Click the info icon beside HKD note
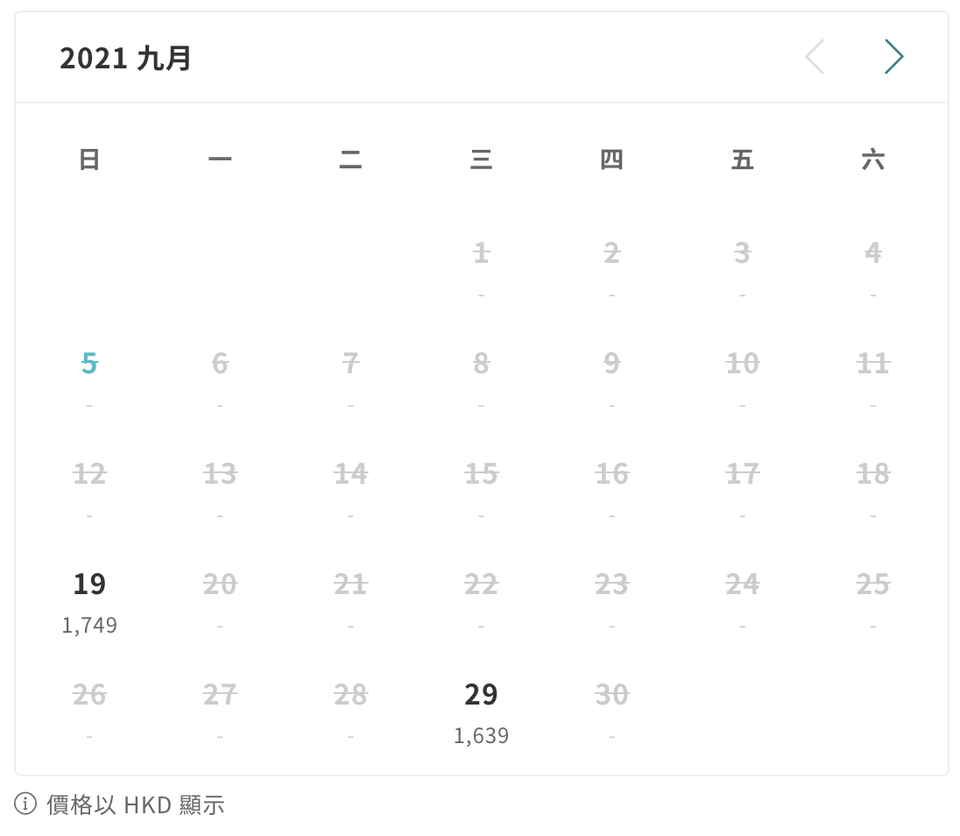 (26, 804)
